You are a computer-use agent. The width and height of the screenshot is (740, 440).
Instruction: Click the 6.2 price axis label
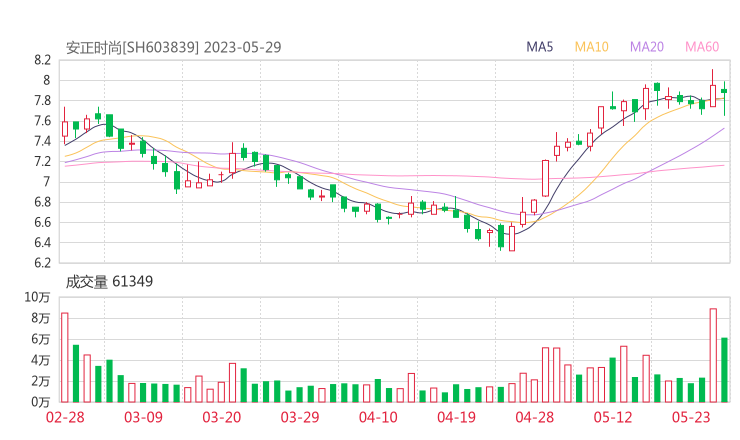[x=42, y=263]
